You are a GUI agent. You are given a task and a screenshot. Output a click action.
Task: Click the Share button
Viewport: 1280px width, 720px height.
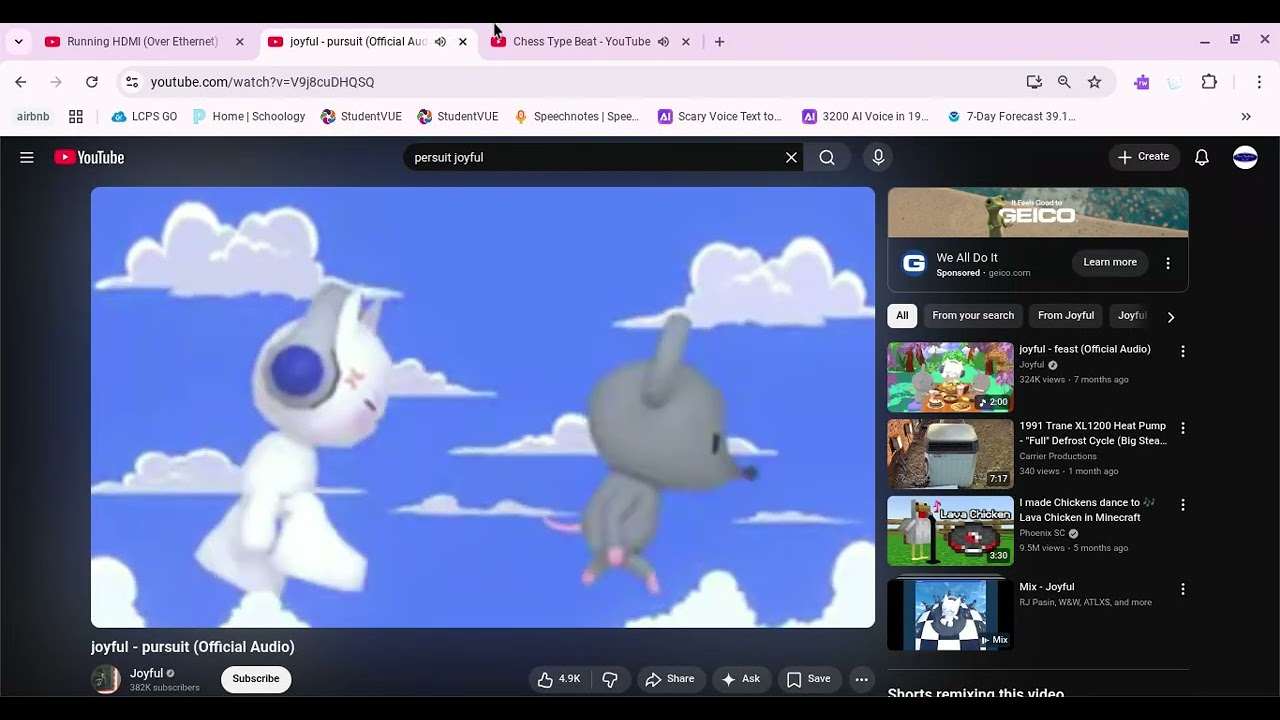coord(670,679)
